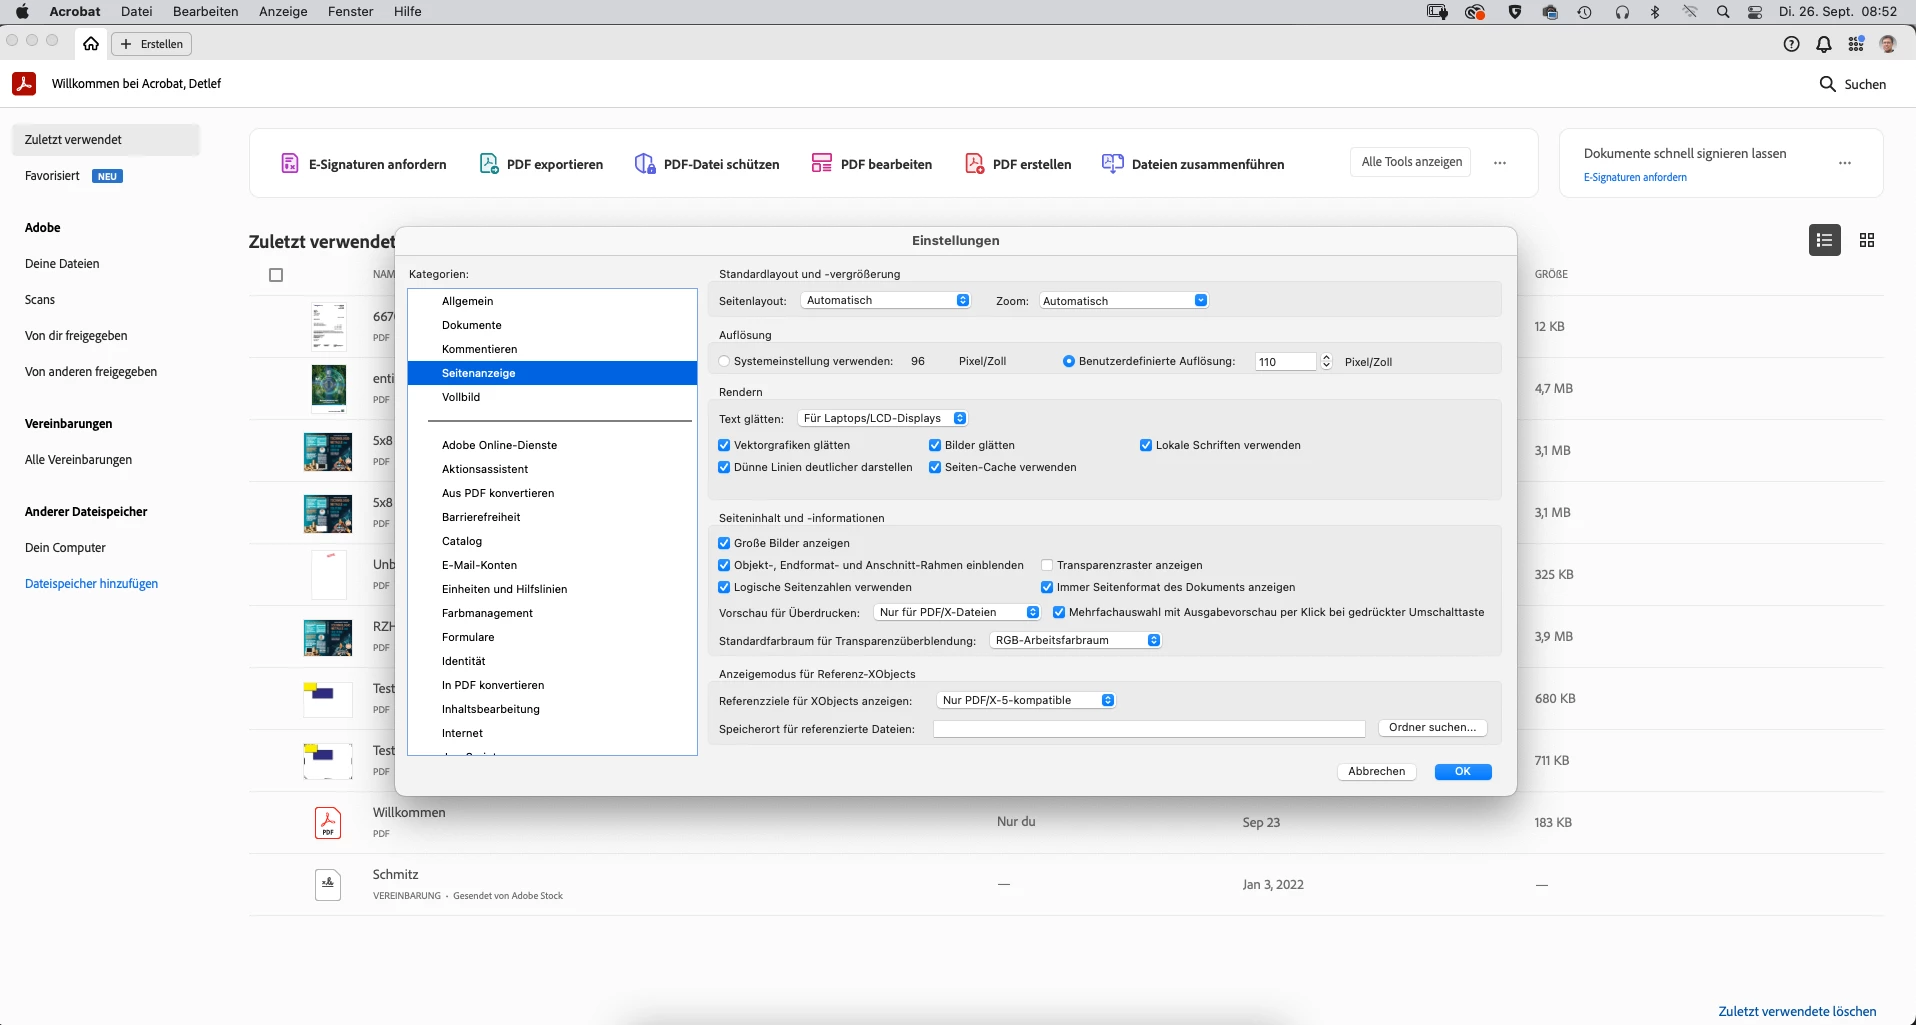Open the Zoom dropdown

[1123, 301]
